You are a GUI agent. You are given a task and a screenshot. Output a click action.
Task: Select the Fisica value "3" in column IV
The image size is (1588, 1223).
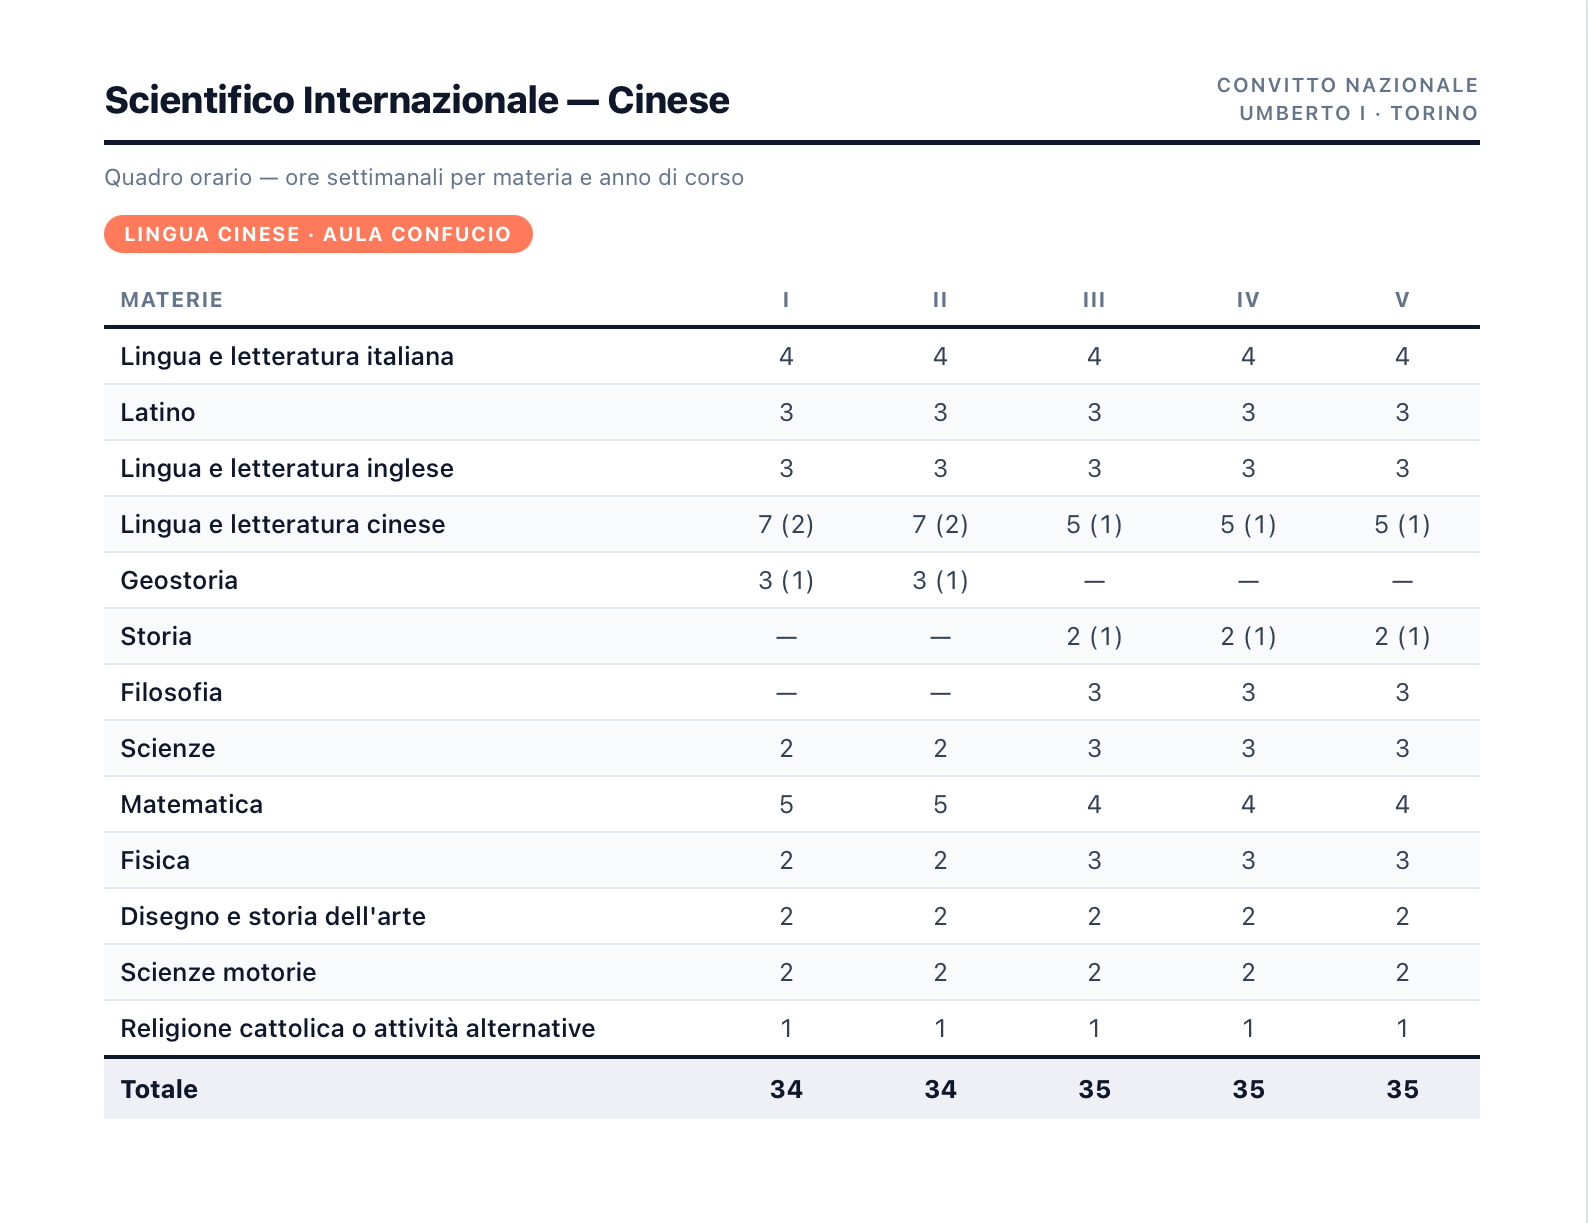tap(1248, 861)
